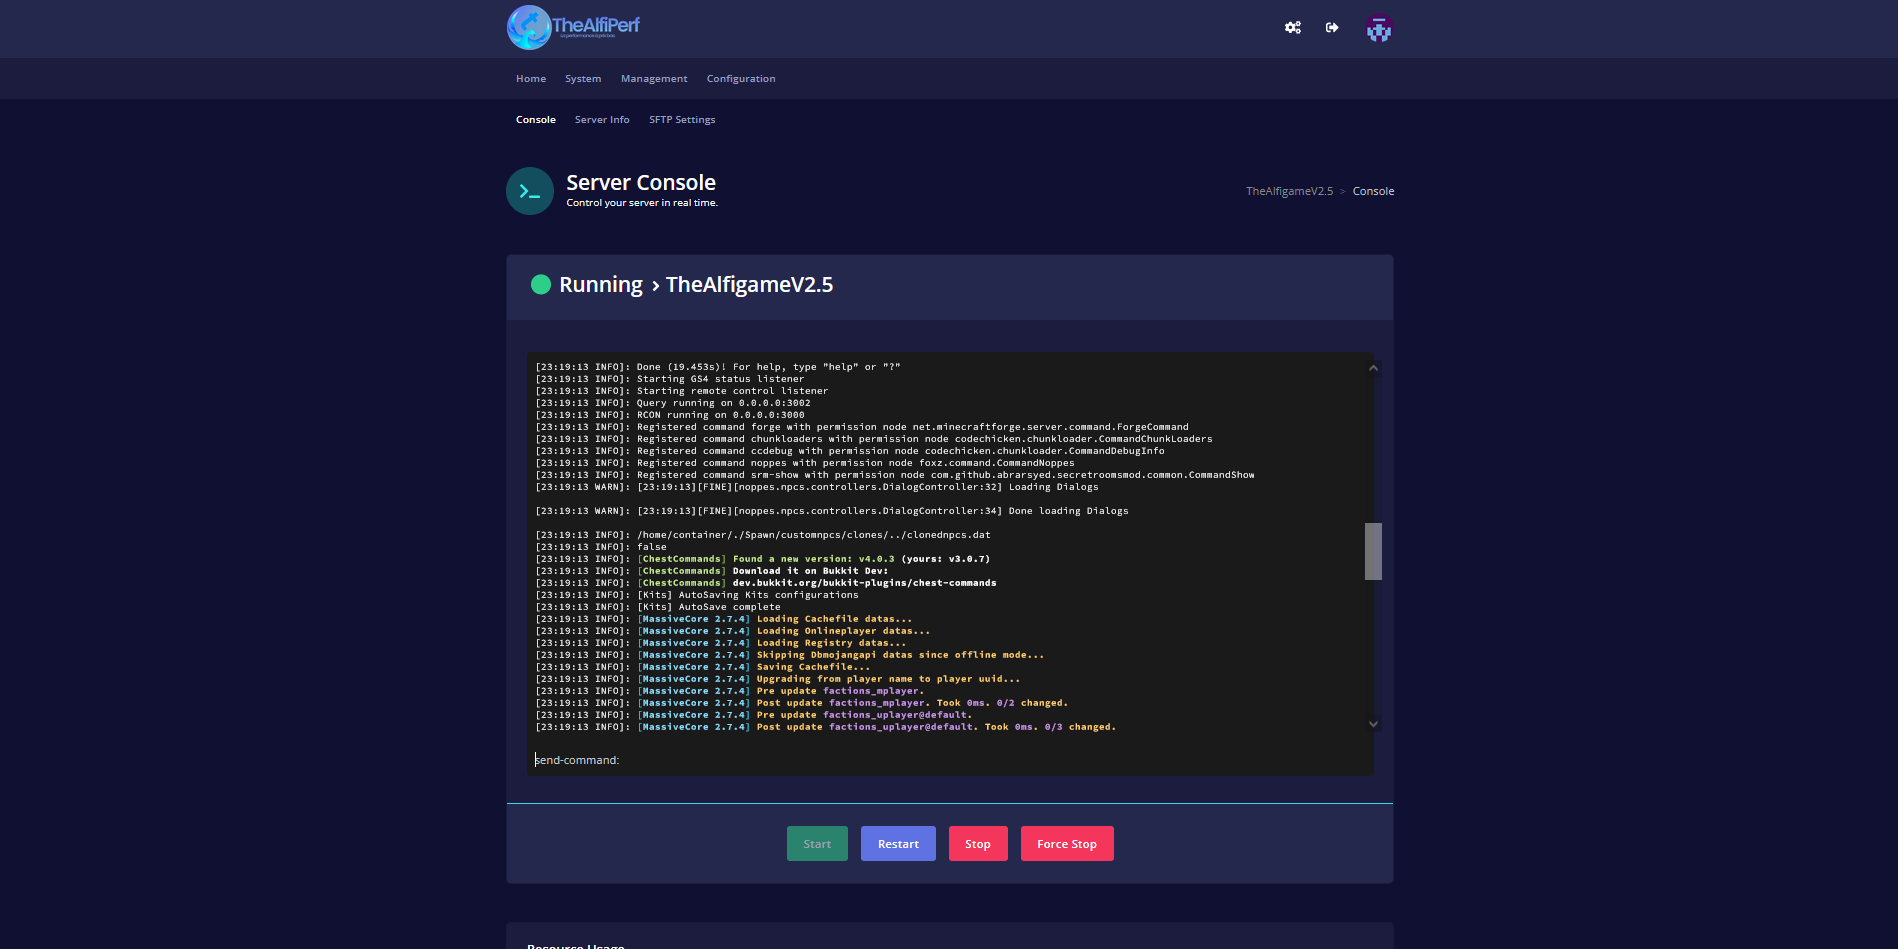Click the TheAlfiPerf logo
The height and width of the screenshot is (949, 1898).
coord(573,27)
